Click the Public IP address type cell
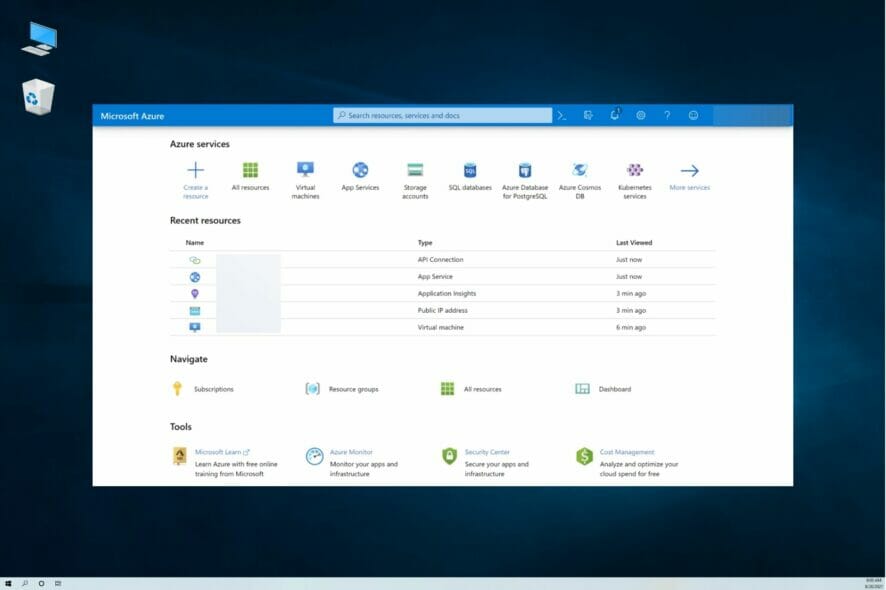Viewport: 886px width, 590px height. [x=442, y=310]
